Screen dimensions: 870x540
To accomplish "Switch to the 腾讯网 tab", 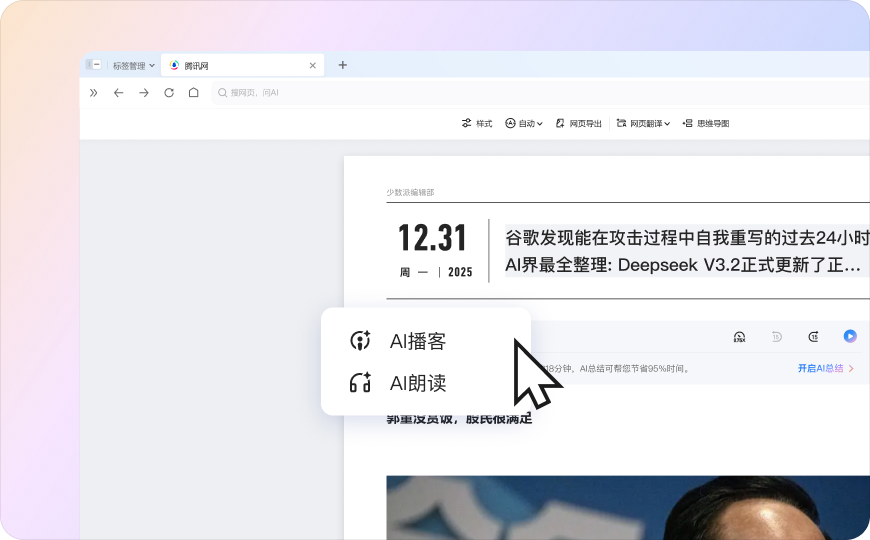I will coord(242,65).
